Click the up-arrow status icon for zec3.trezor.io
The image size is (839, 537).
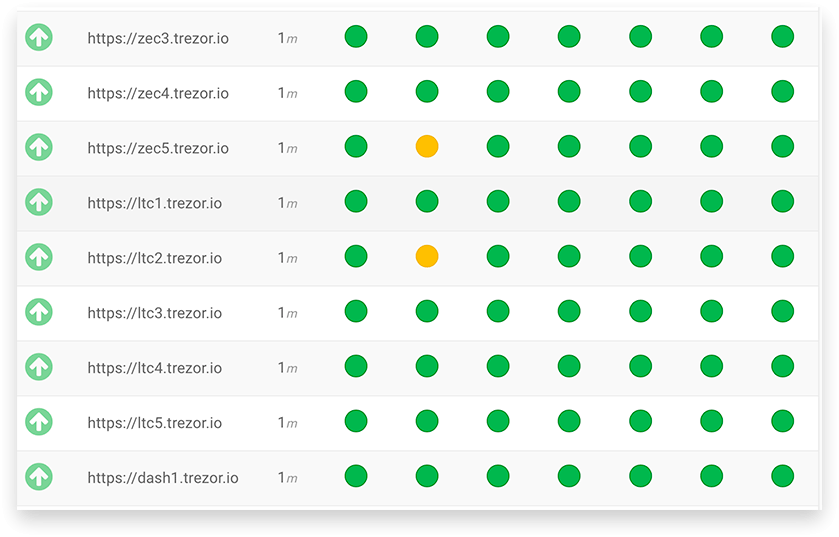pyautogui.click(x=39, y=37)
